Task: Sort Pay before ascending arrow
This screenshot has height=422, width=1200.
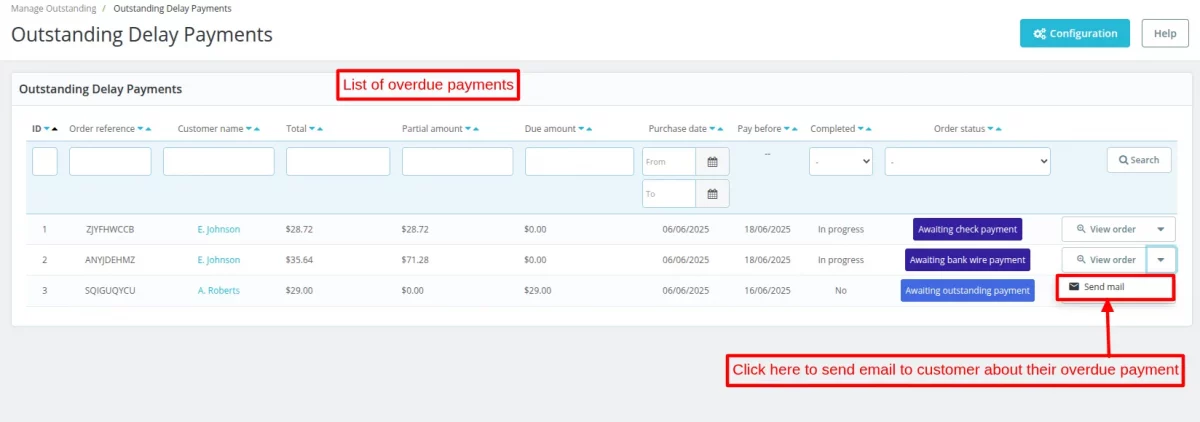Action: pyautogui.click(x=796, y=129)
